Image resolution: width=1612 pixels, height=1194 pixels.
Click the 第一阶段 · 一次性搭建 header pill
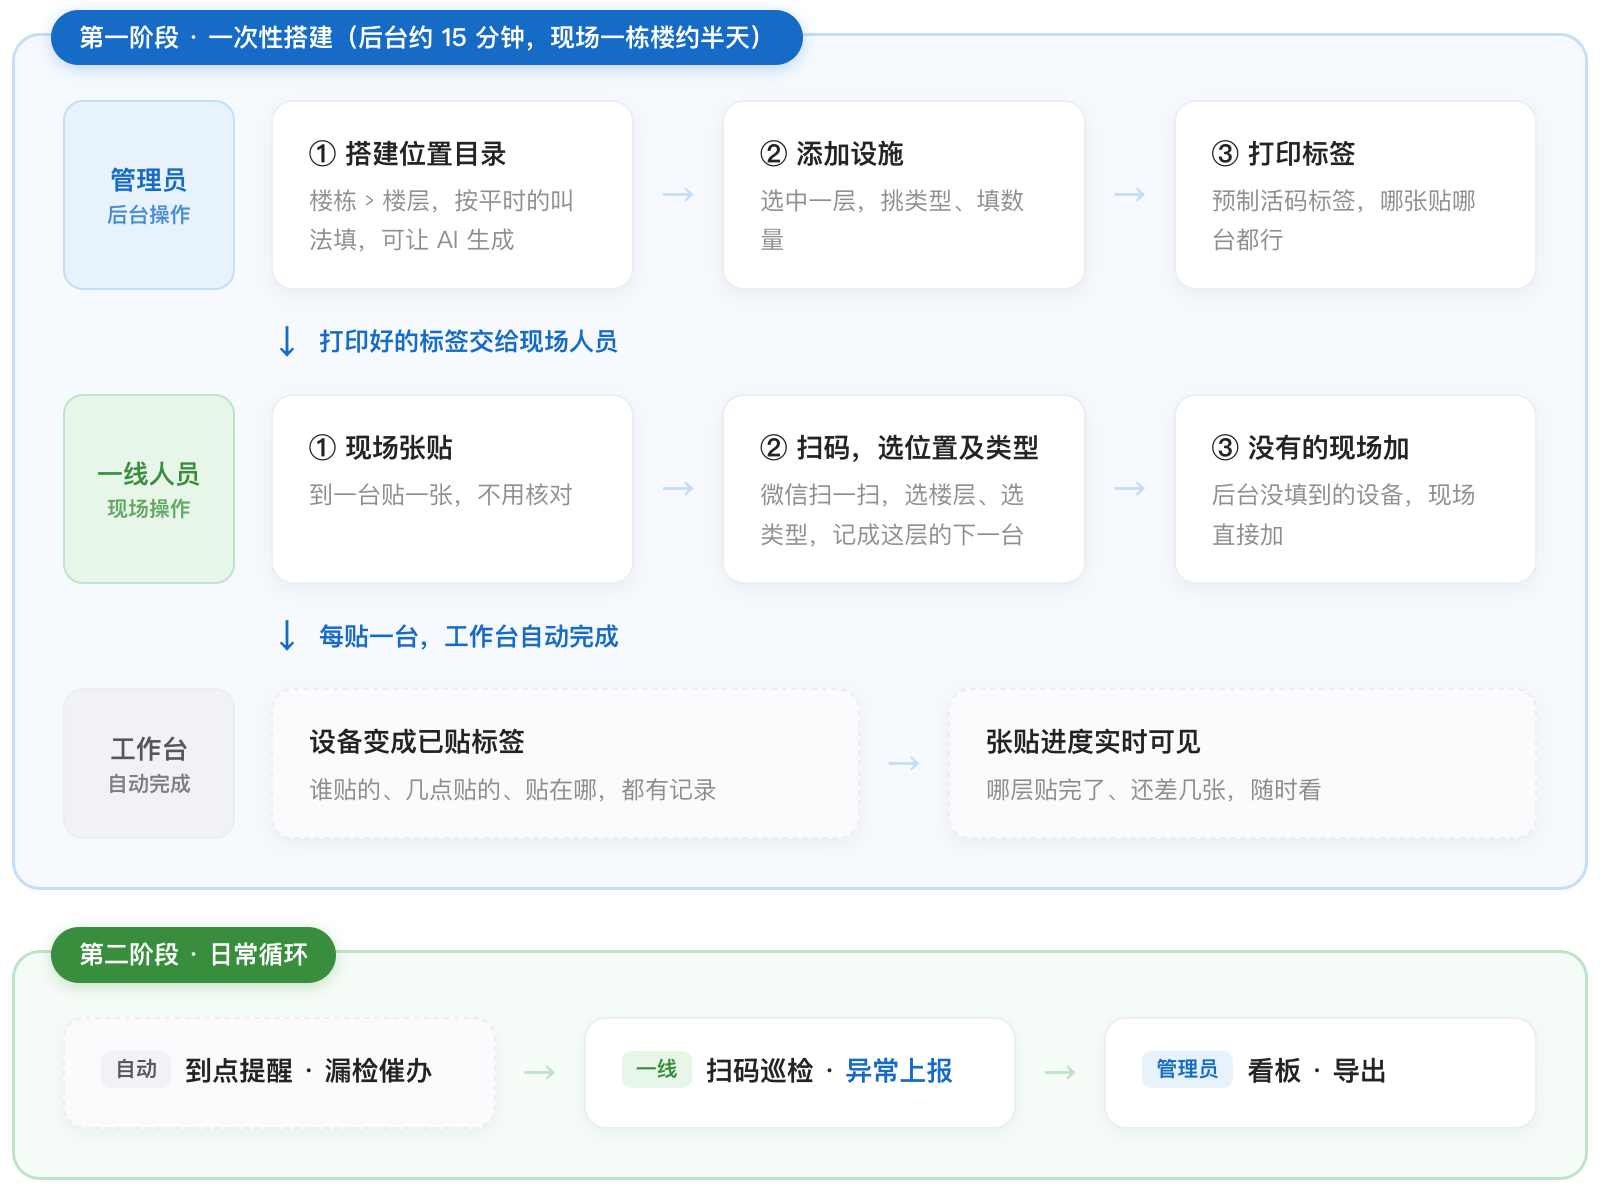[427, 38]
